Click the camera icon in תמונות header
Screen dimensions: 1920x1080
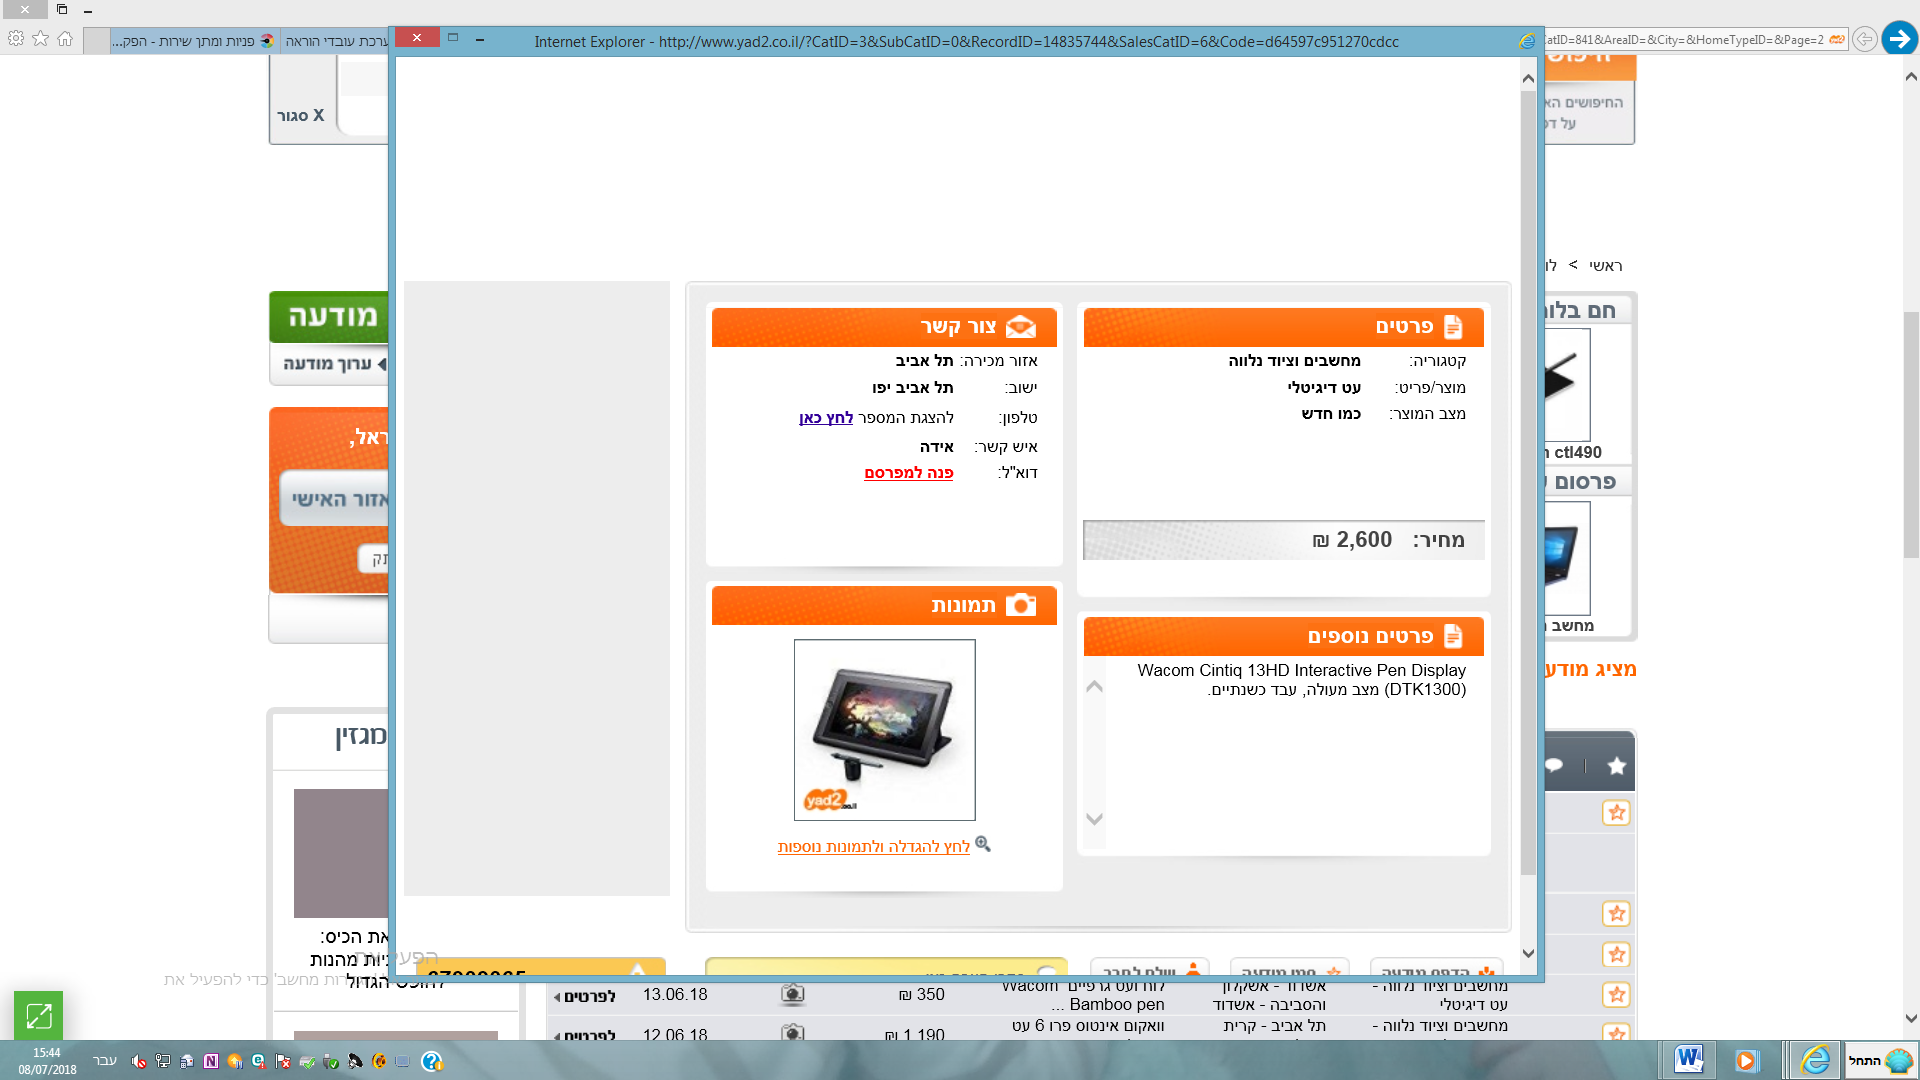click(1020, 605)
